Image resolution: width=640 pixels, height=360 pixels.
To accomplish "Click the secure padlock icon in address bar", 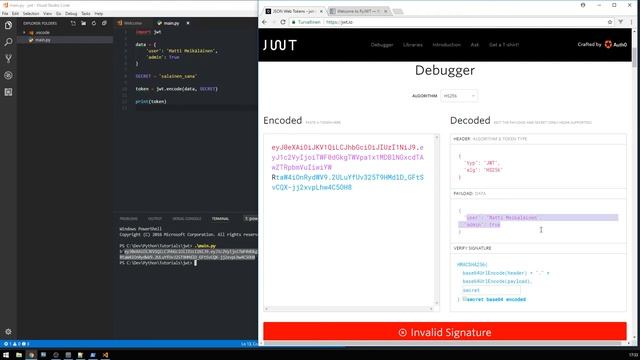I will (x=293, y=22).
